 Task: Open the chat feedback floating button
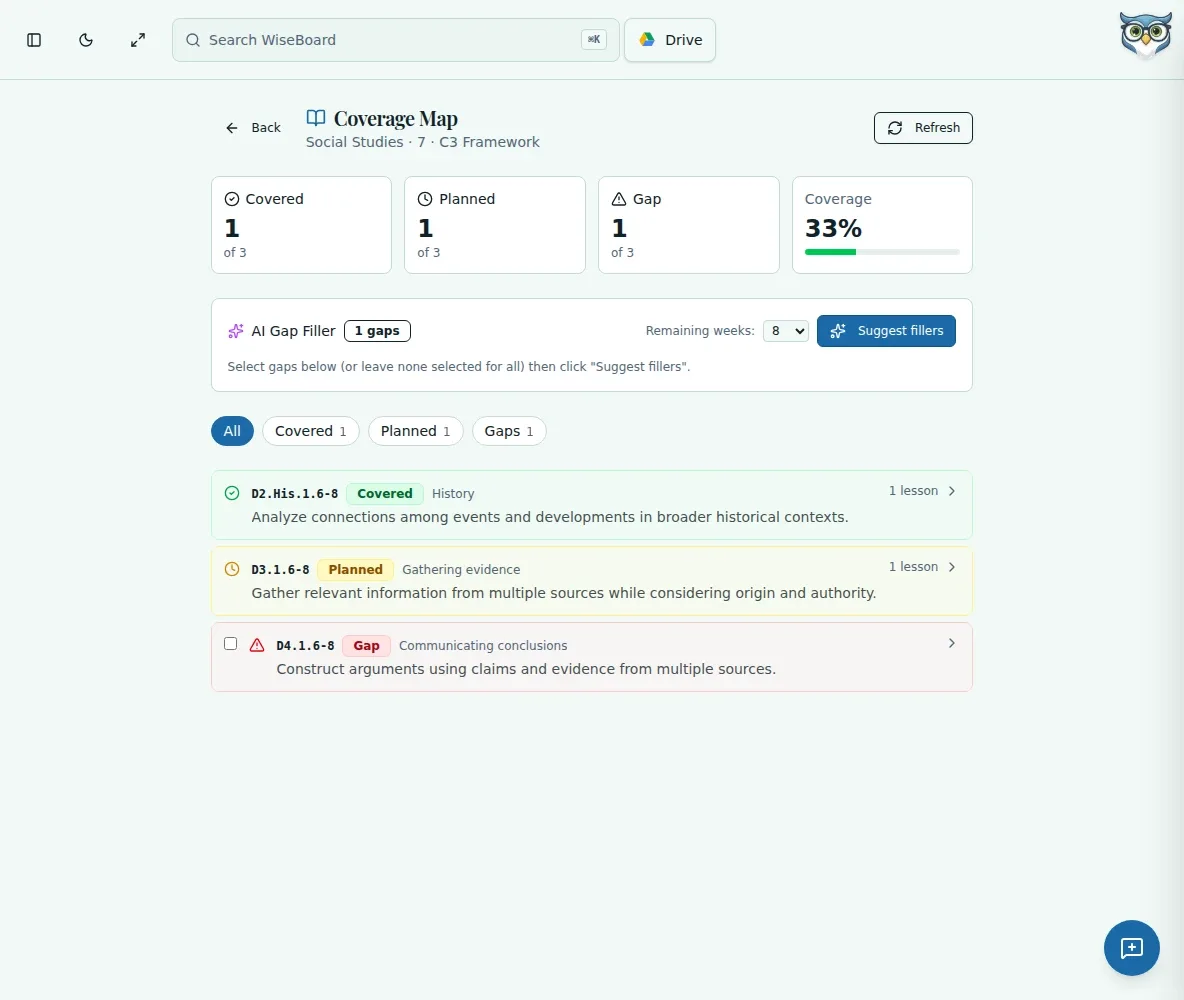[1131, 948]
